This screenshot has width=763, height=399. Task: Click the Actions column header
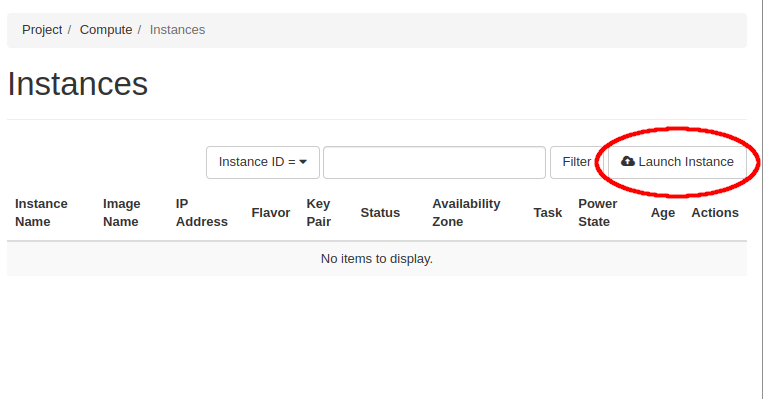715,213
